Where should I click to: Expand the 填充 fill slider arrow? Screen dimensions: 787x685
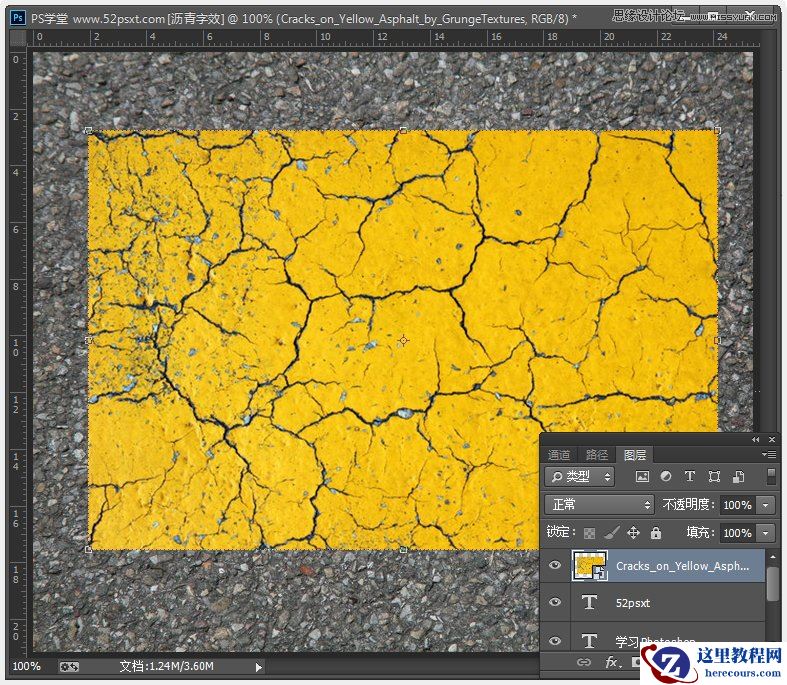pos(766,533)
